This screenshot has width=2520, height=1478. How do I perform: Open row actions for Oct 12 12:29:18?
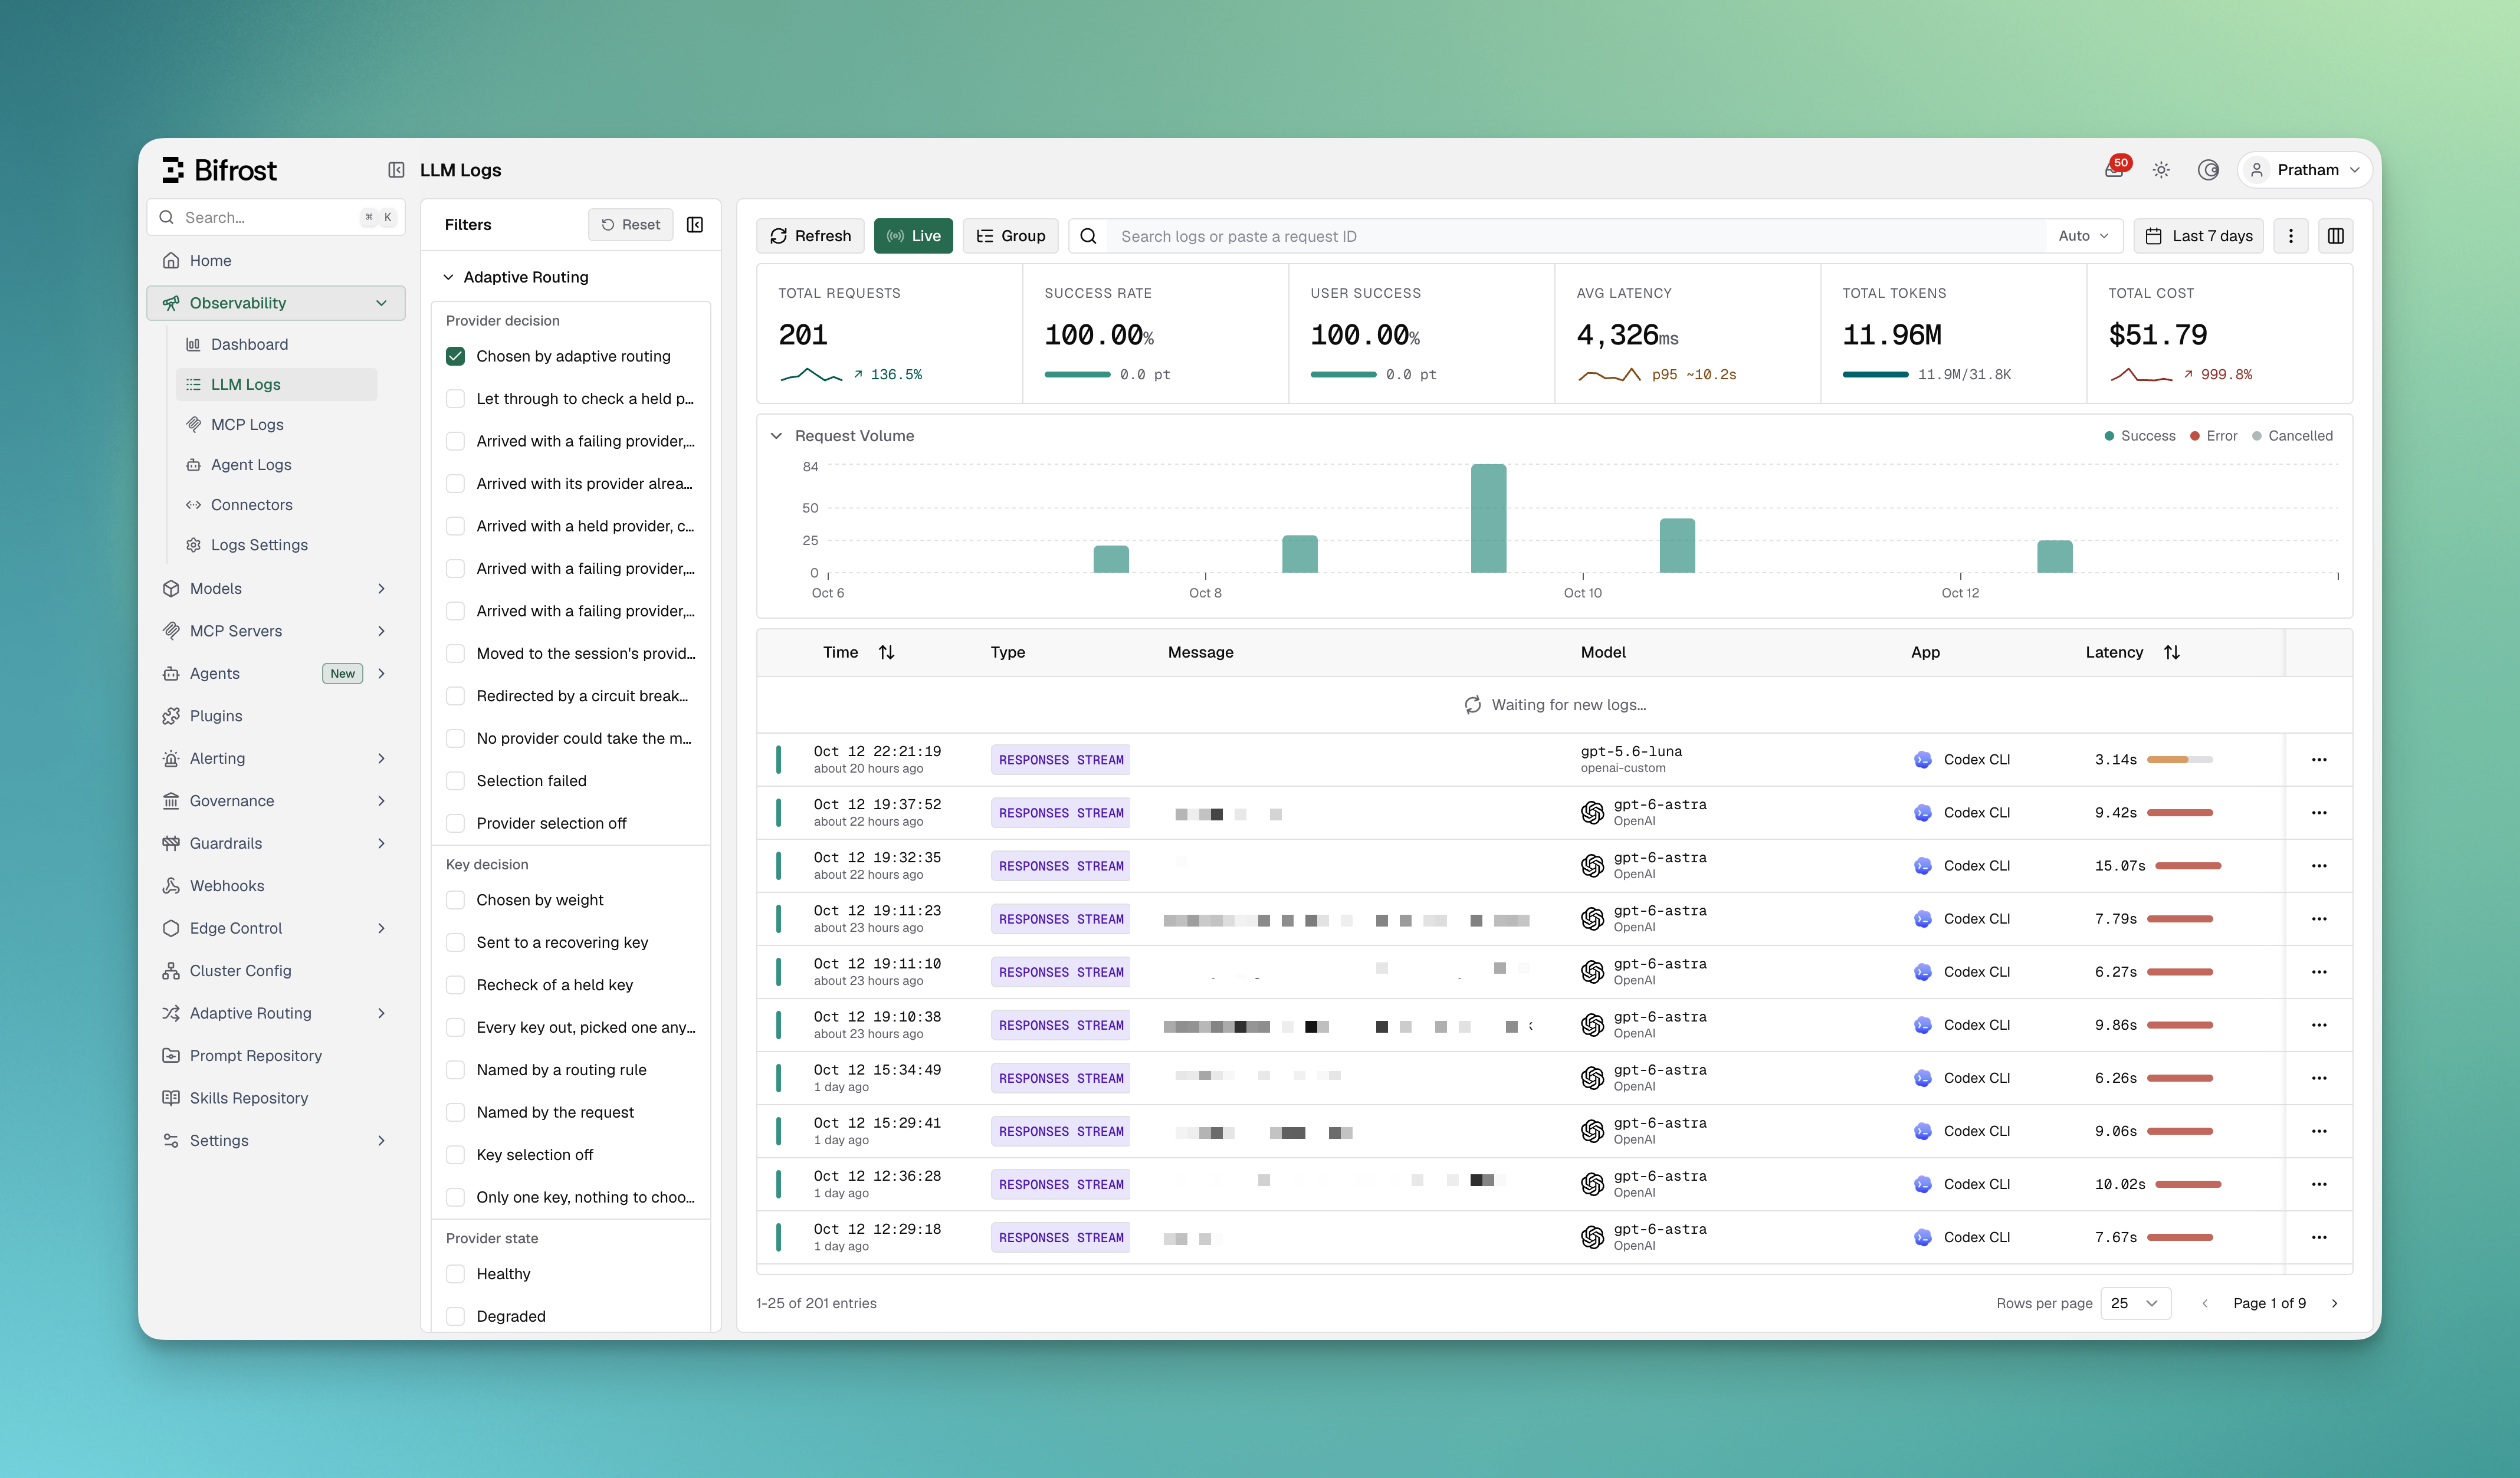tap(2319, 1237)
